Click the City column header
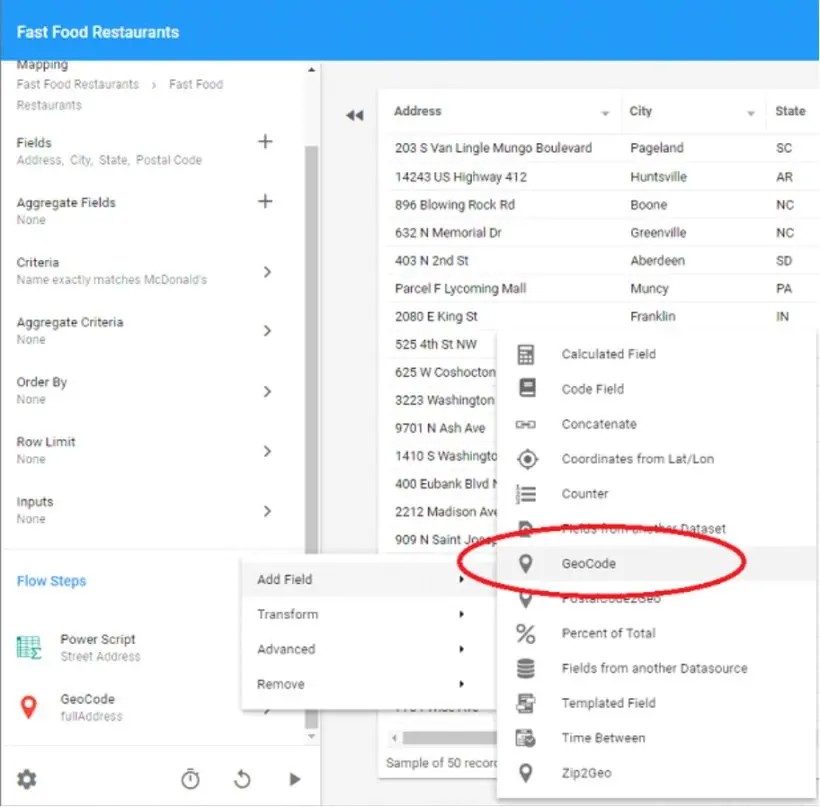Screen dimensions: 820x807 point(641,111)
